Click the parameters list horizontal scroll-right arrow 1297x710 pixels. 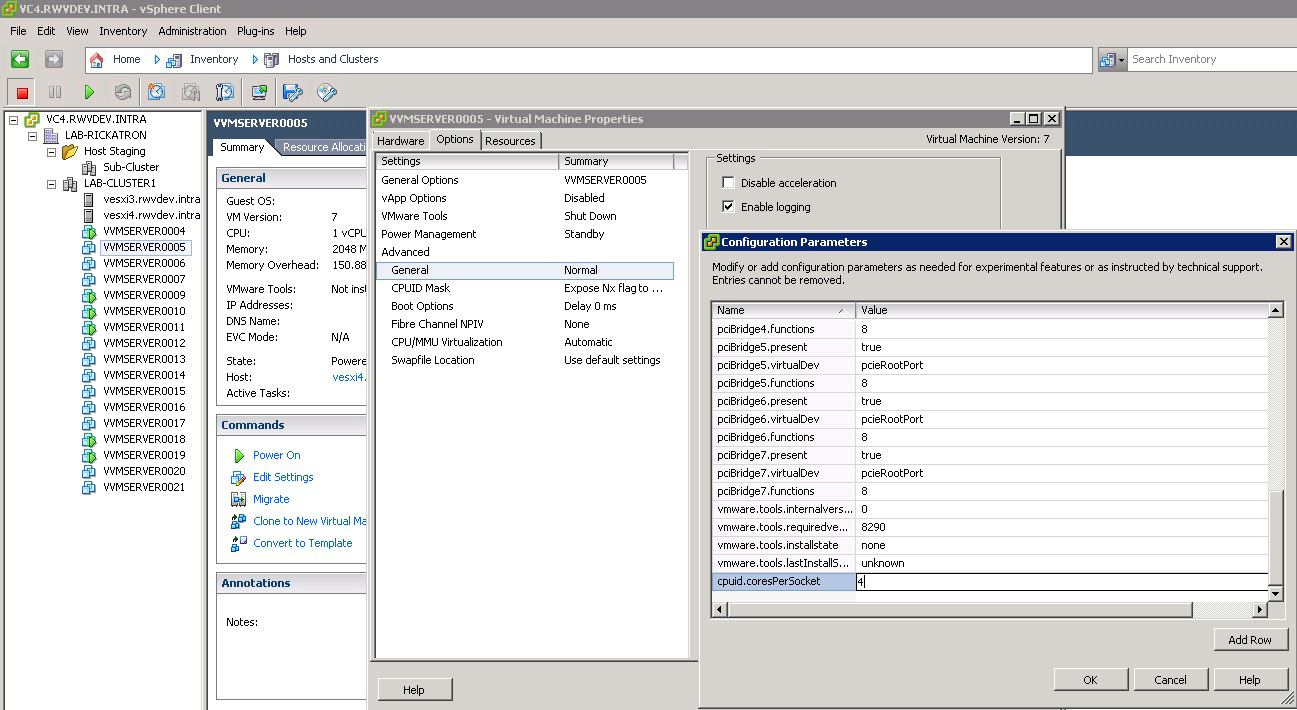coord(1260,609)
